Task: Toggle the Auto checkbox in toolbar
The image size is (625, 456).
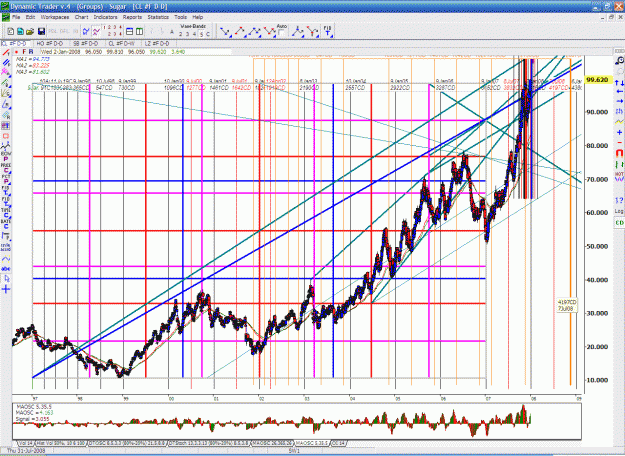Action: pyautogui.click(x=281, y=33)
